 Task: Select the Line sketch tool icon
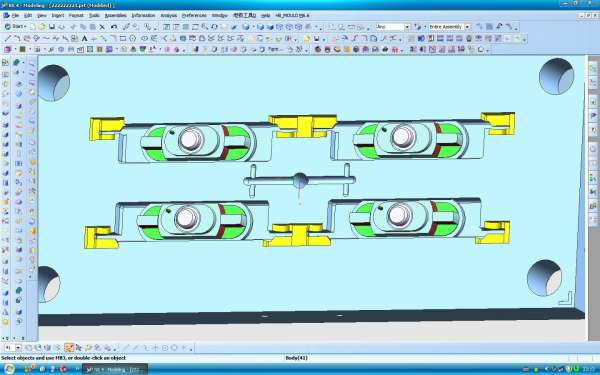pos(8,38)
